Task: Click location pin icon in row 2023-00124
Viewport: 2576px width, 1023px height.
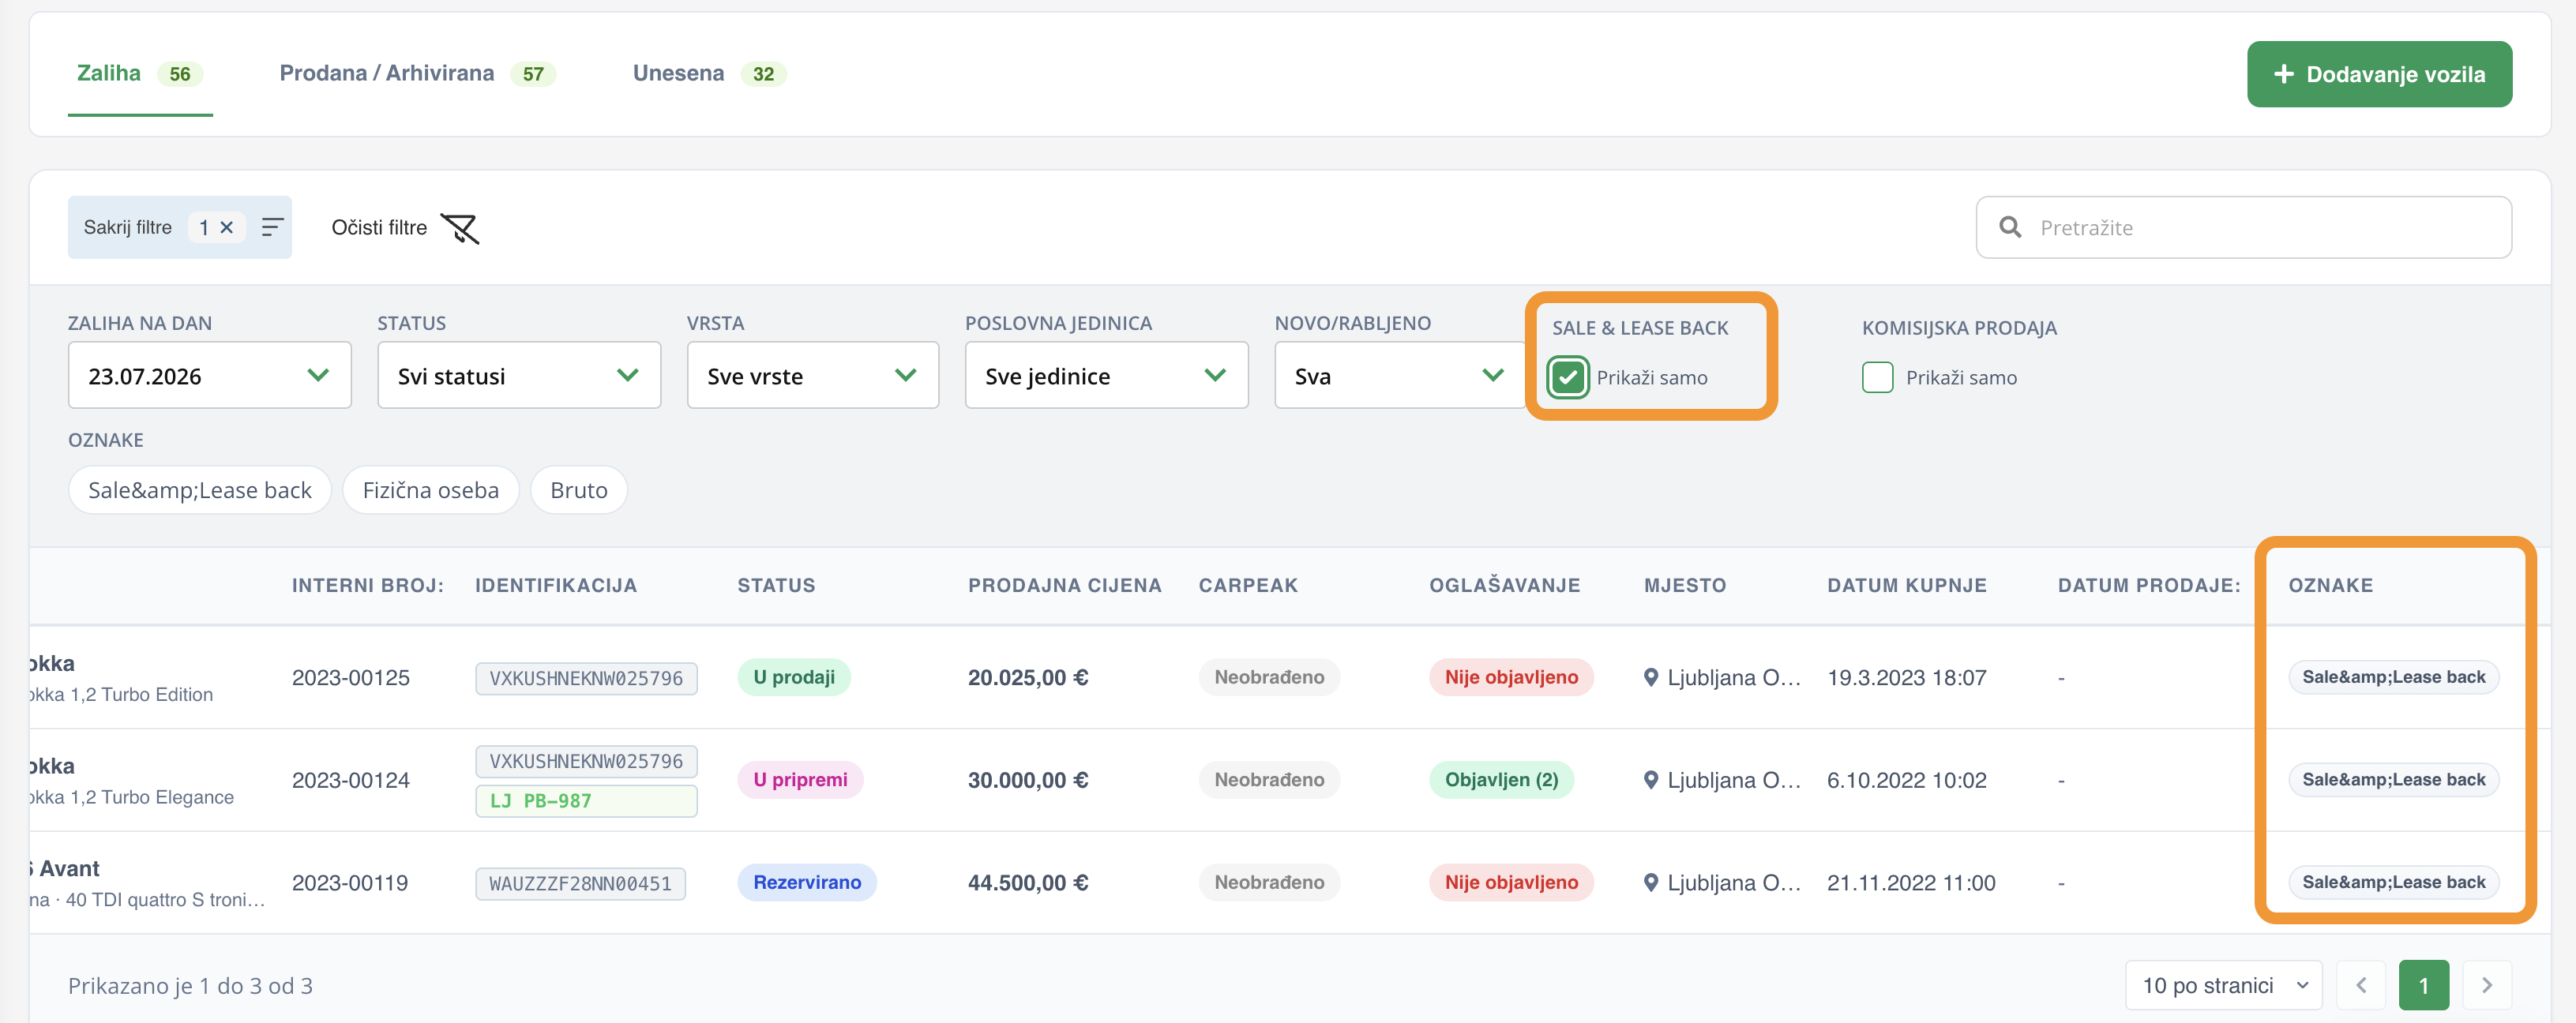Action: pos(1651,780)
